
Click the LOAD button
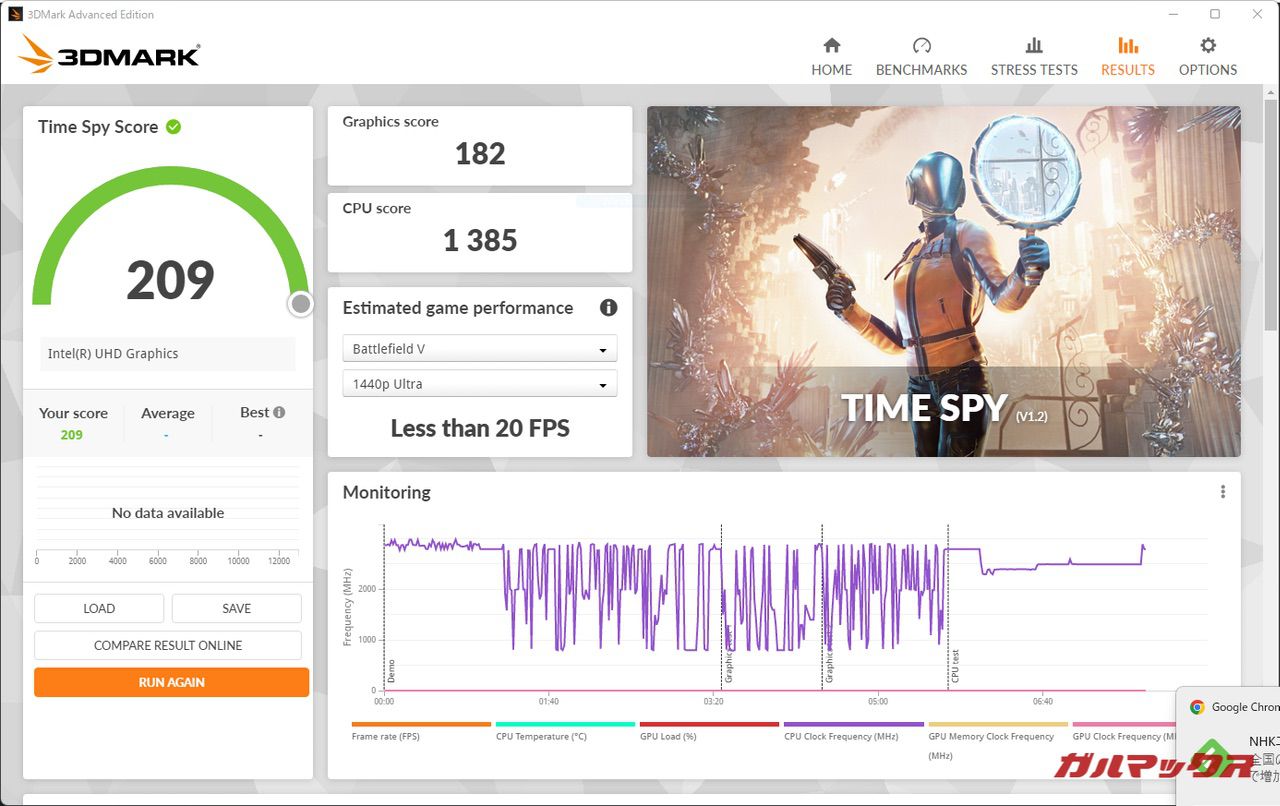click(x=98, y=608)
